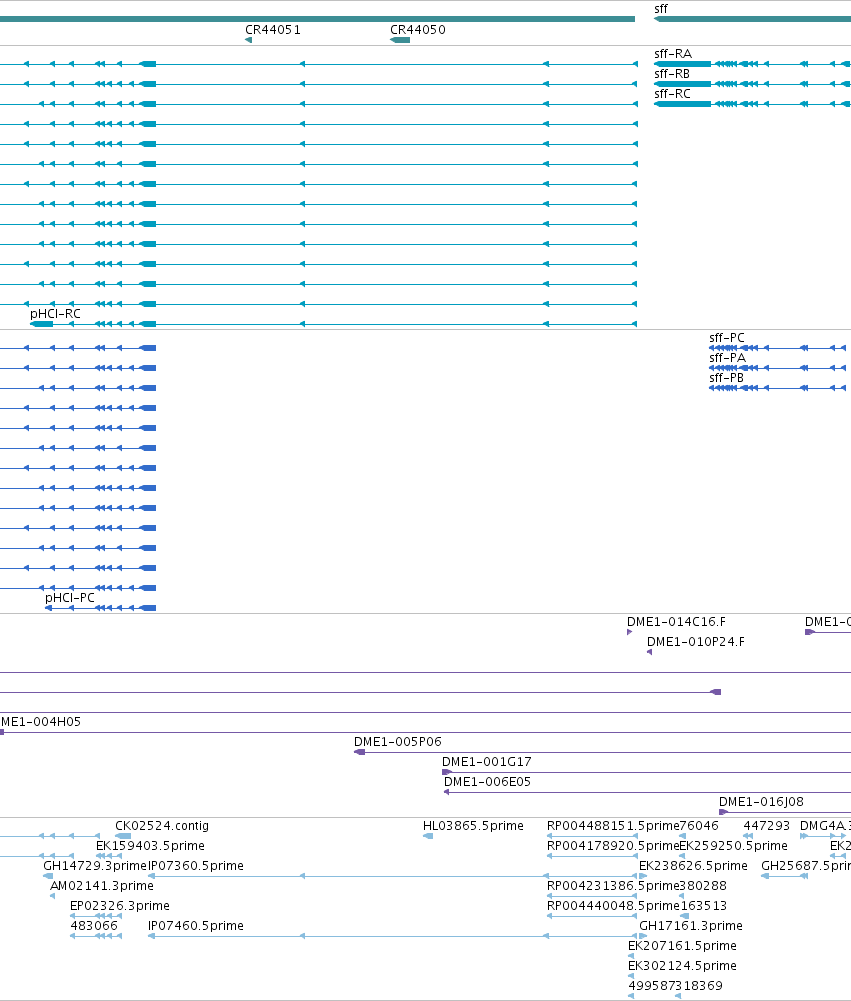Select the GH17161.3prime EST label

(691, 926)
